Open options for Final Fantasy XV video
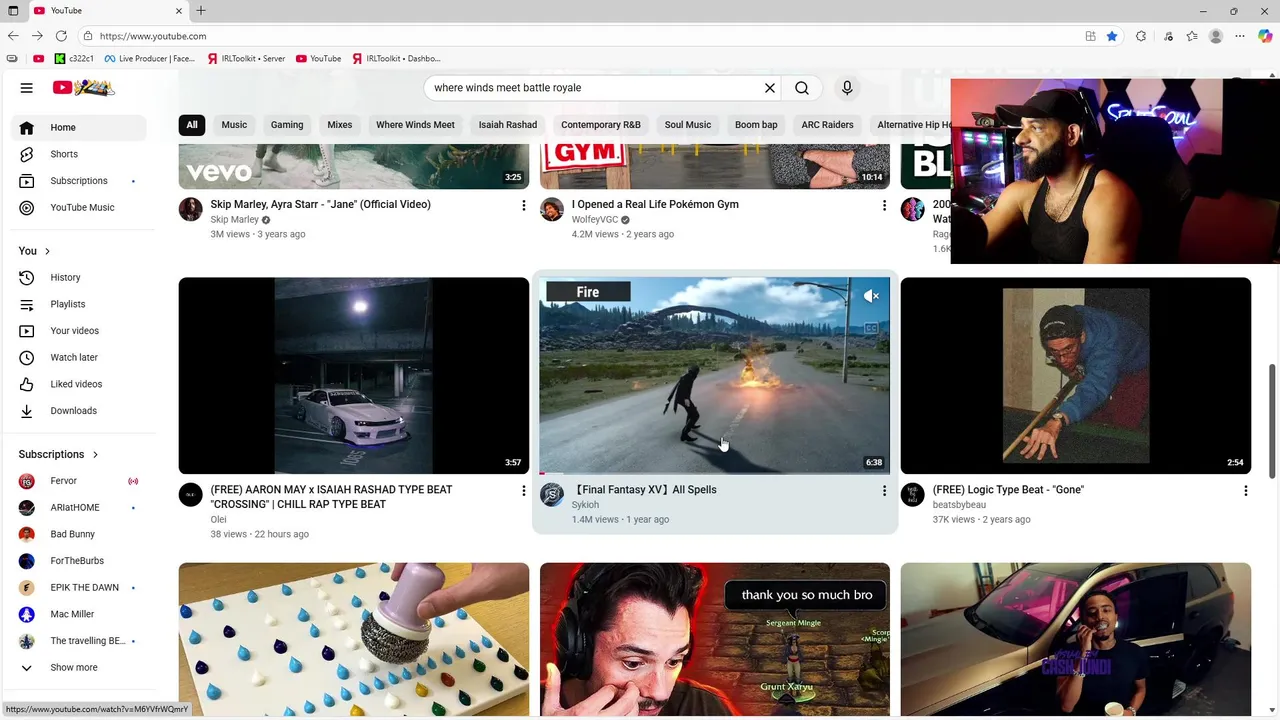Viewport: 1280px width, 720px height. tap(884, 491)
